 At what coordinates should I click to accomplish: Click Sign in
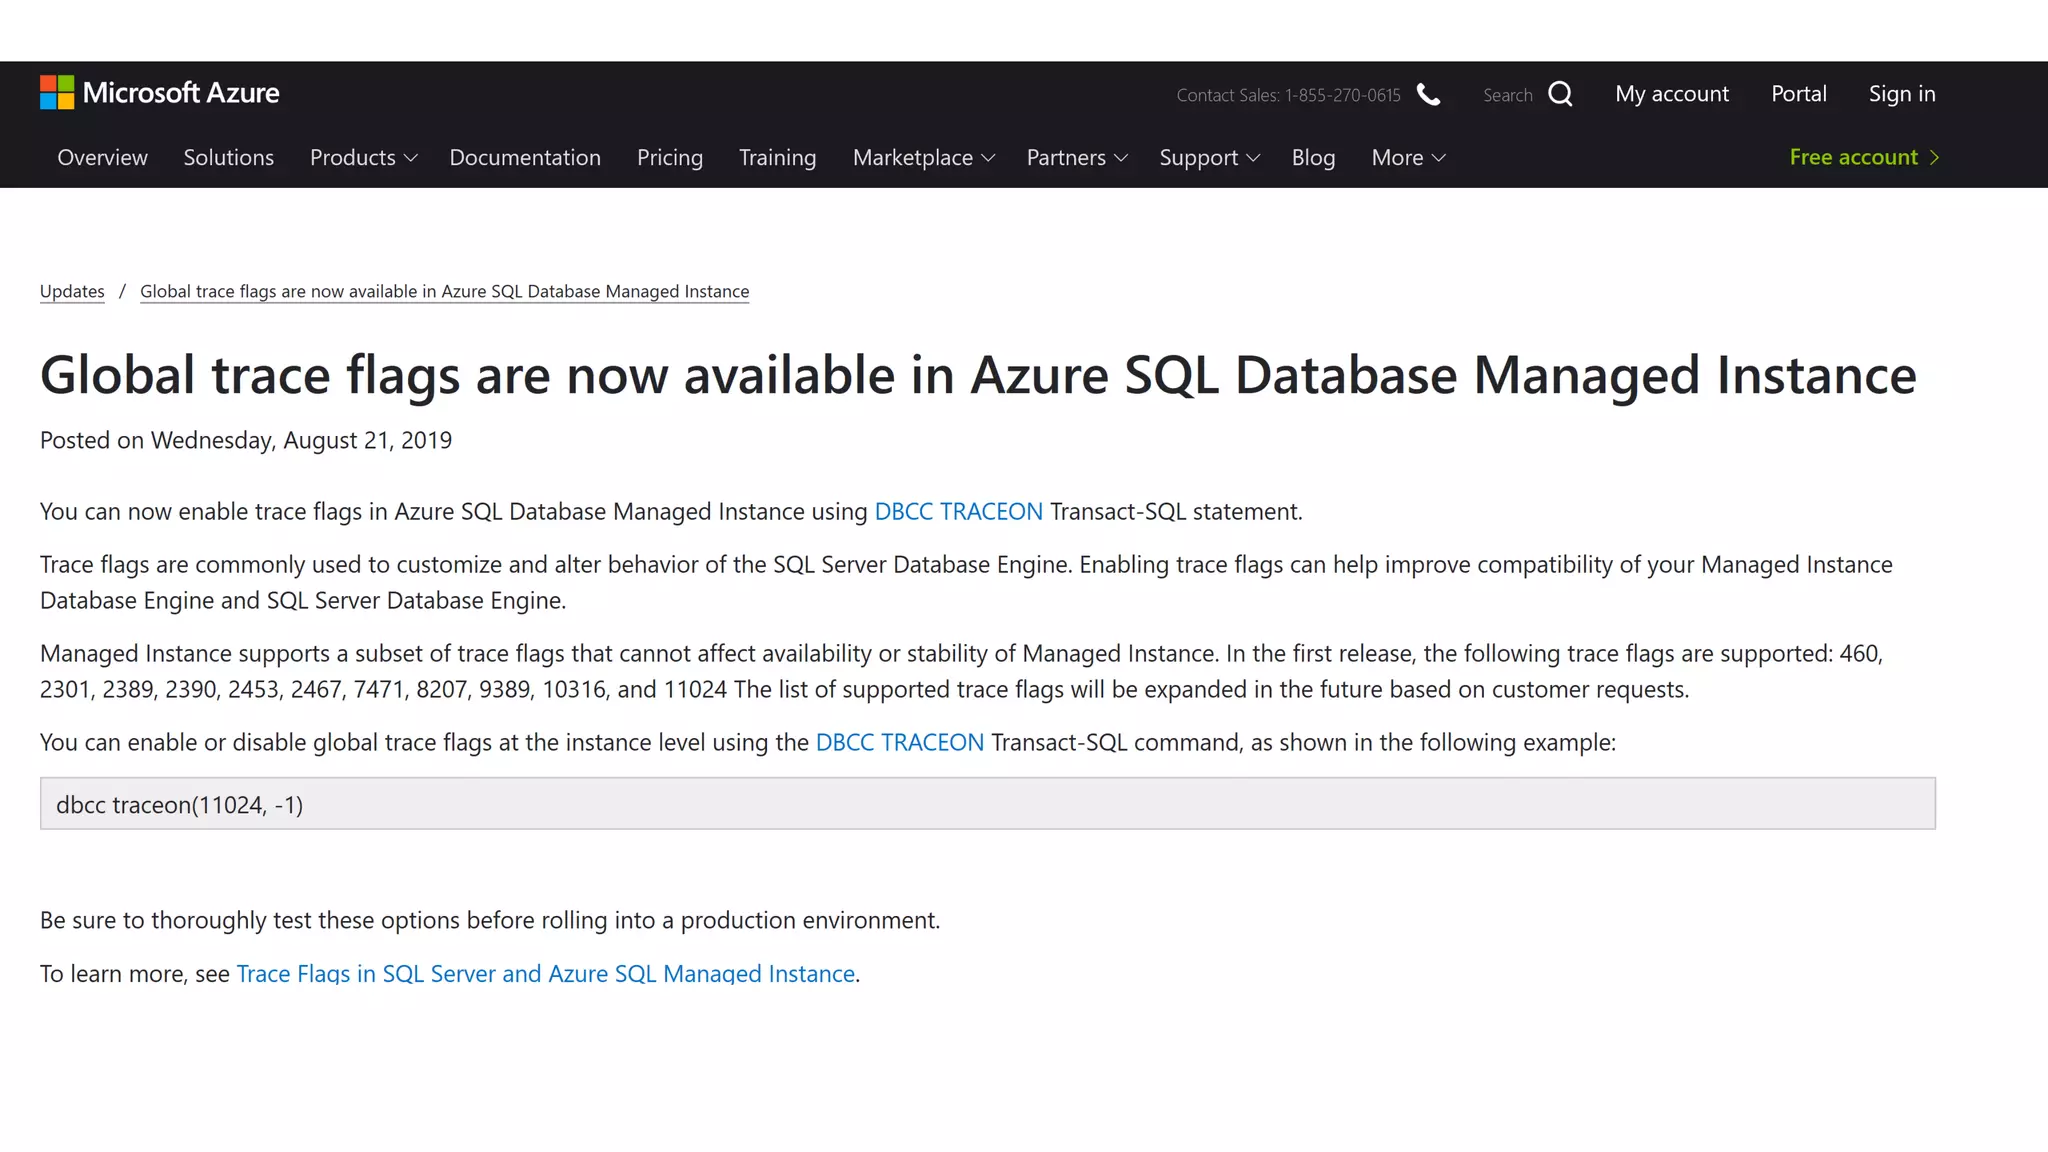(1902, 94)
